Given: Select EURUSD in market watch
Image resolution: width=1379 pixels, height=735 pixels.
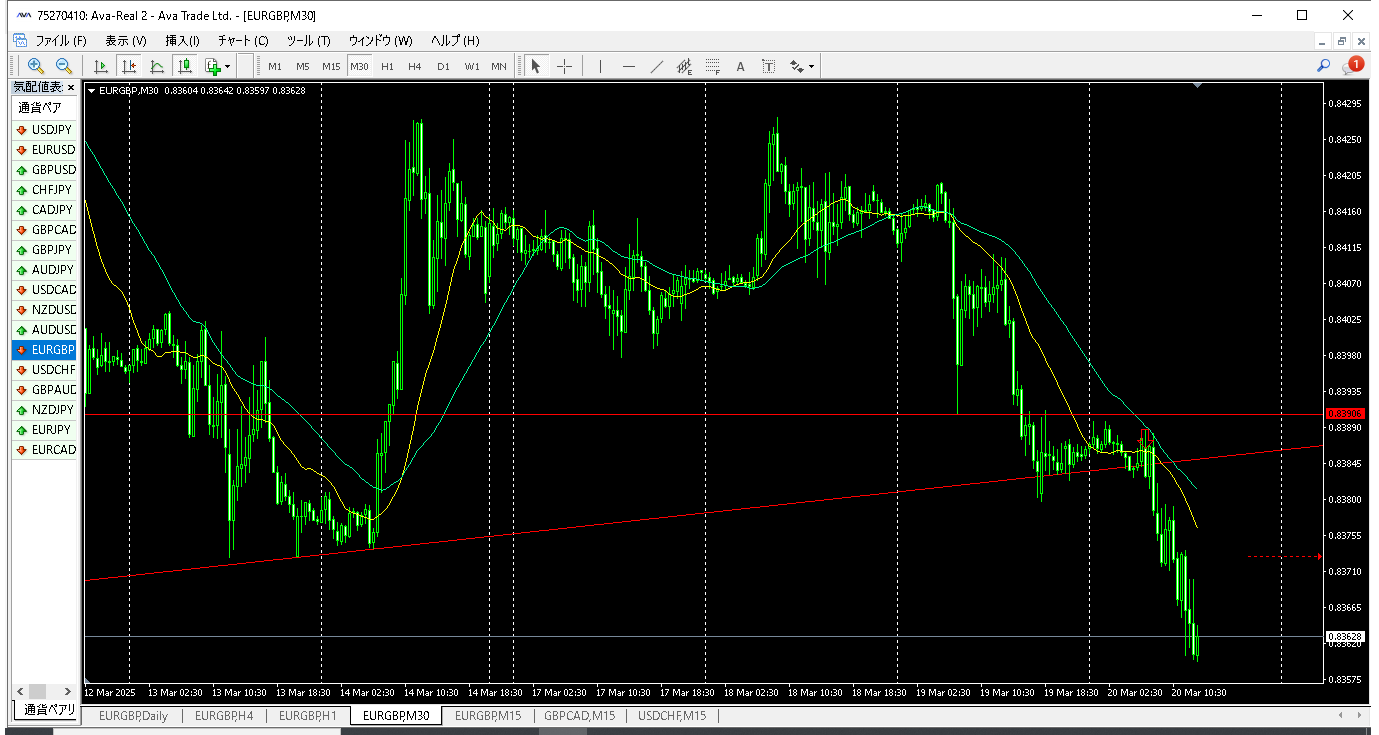Looking at the screenshot, I should [x=45, y=150].
